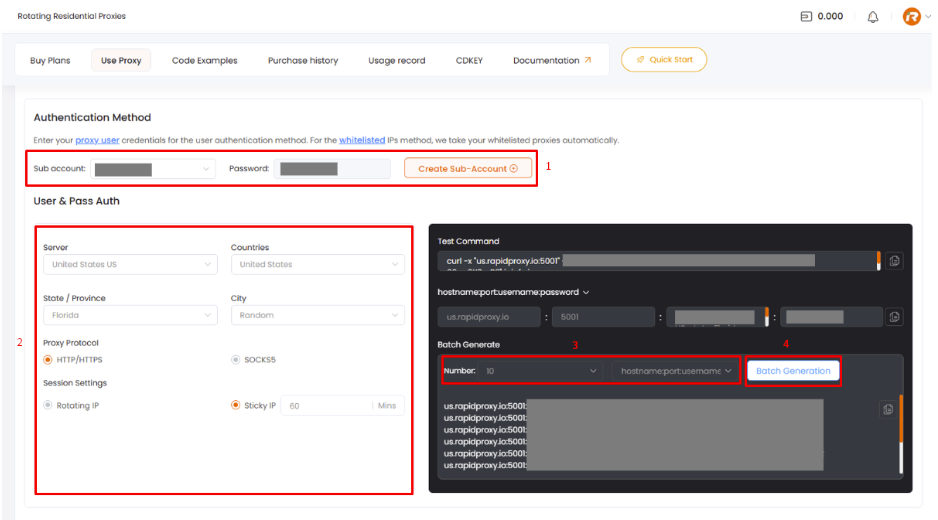The image size is (938, 520).
Task: Open the Code Examples tab
Action: 205,60
